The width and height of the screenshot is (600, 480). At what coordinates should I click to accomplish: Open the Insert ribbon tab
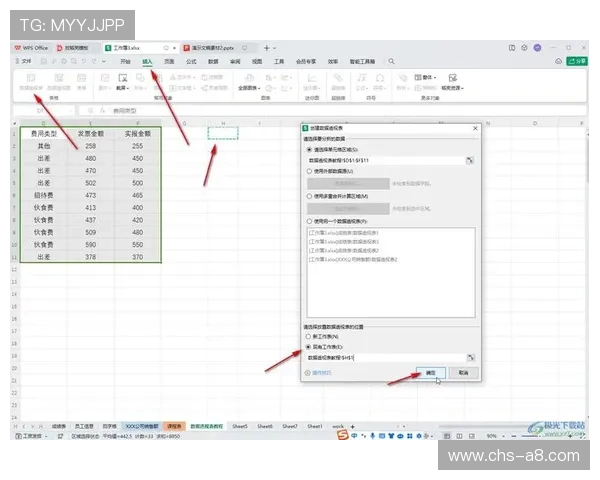pyautogui.click(x=147, y=61)
